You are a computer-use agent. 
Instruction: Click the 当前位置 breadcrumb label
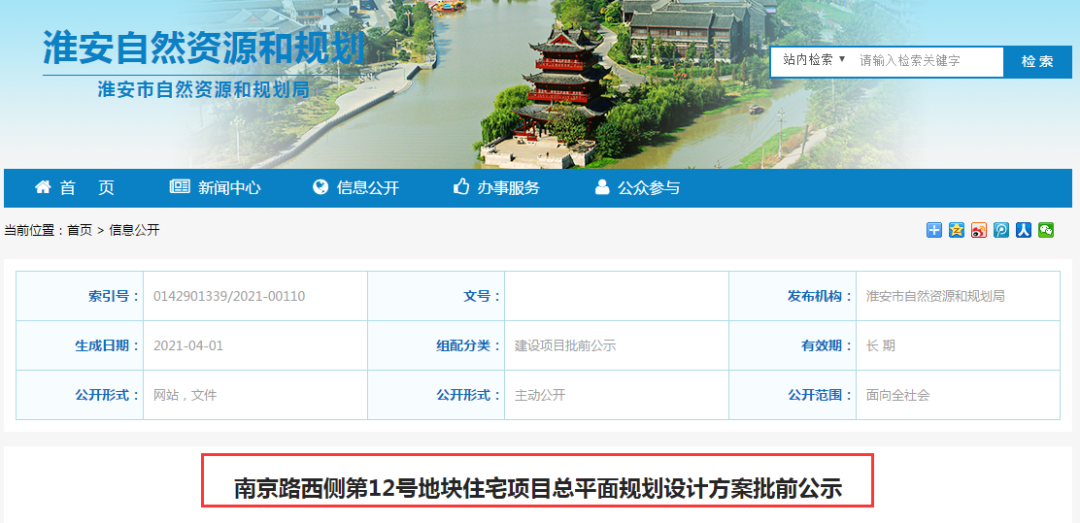click(32, 231)
